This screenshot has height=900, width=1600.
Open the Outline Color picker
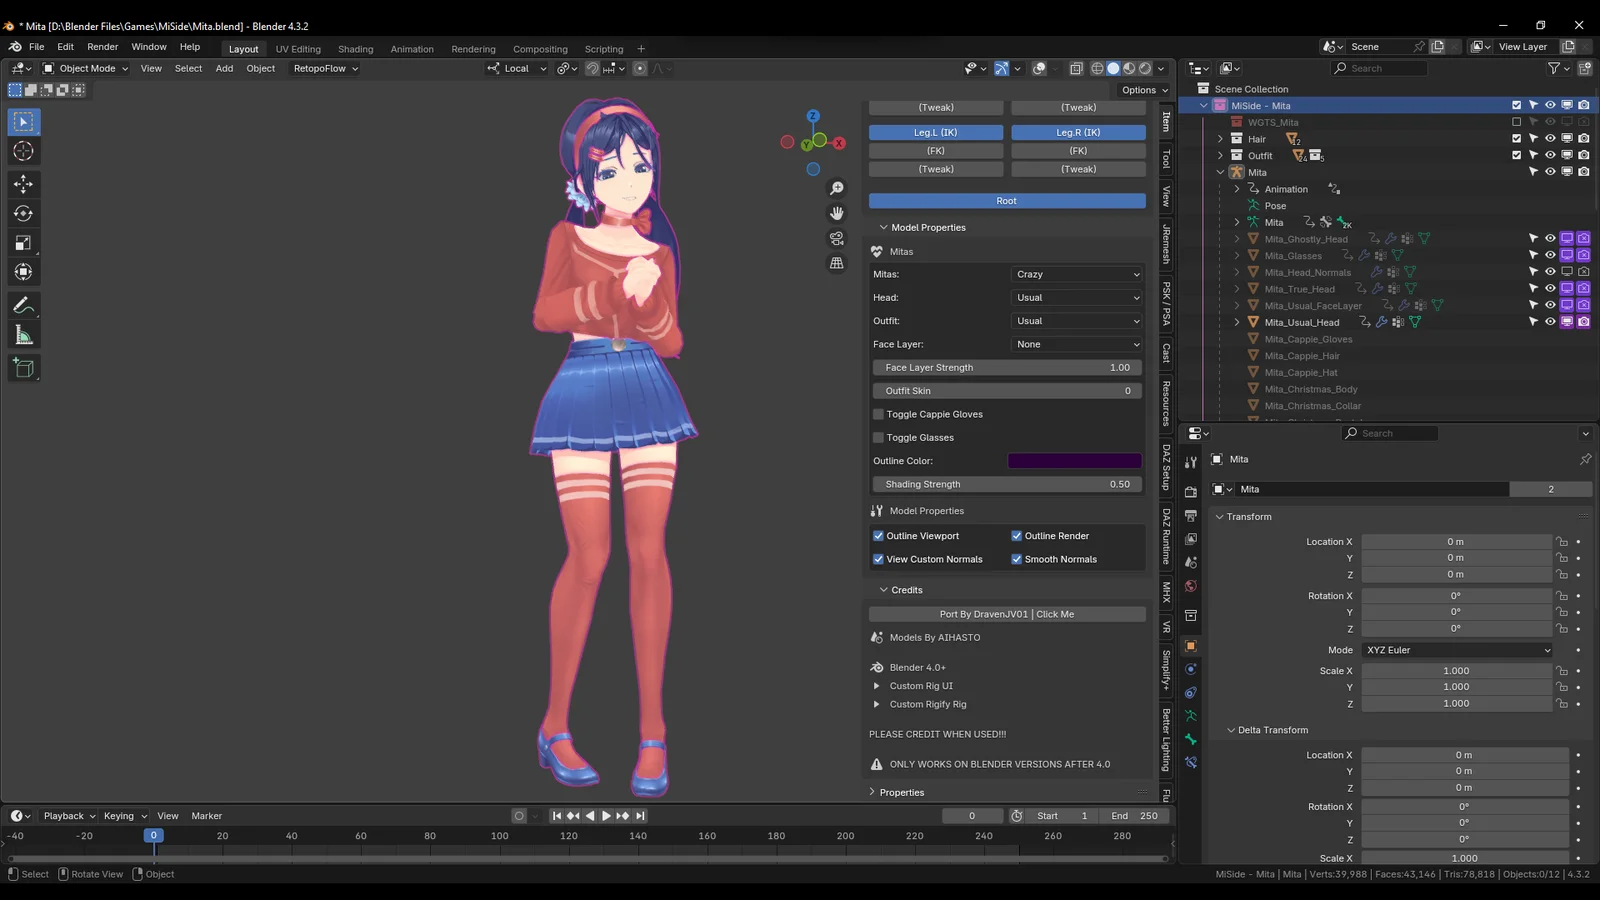tap(1073, 461)
